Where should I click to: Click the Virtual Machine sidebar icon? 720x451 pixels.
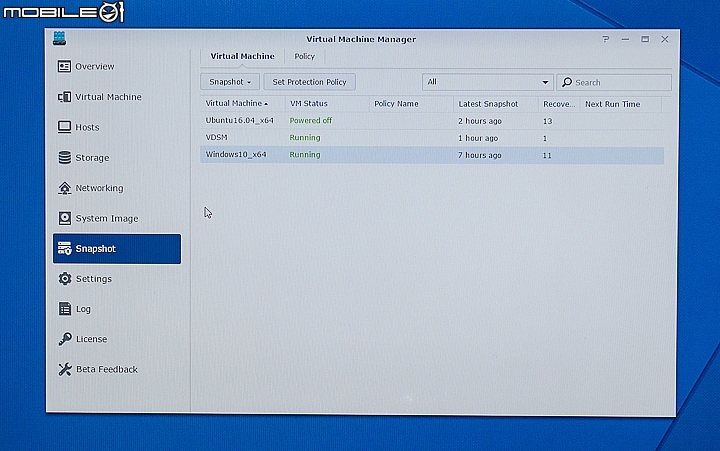[x=64, y=97]
